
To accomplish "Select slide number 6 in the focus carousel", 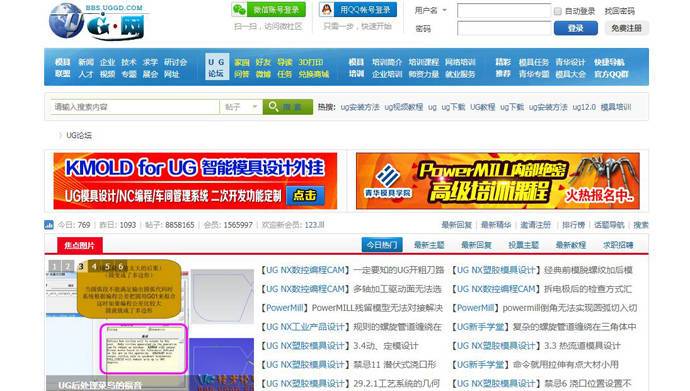I will [121, 266].
